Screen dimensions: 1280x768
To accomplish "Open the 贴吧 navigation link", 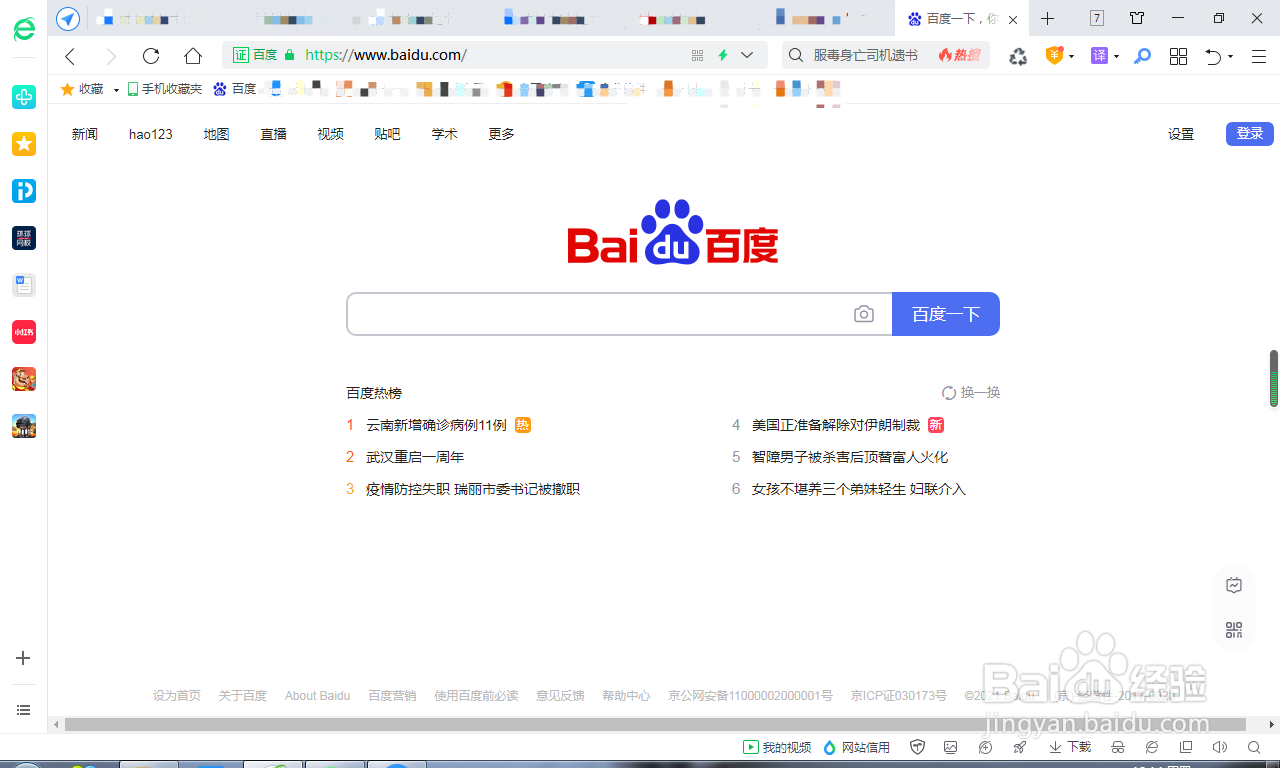I will click(x=387, y=134).
